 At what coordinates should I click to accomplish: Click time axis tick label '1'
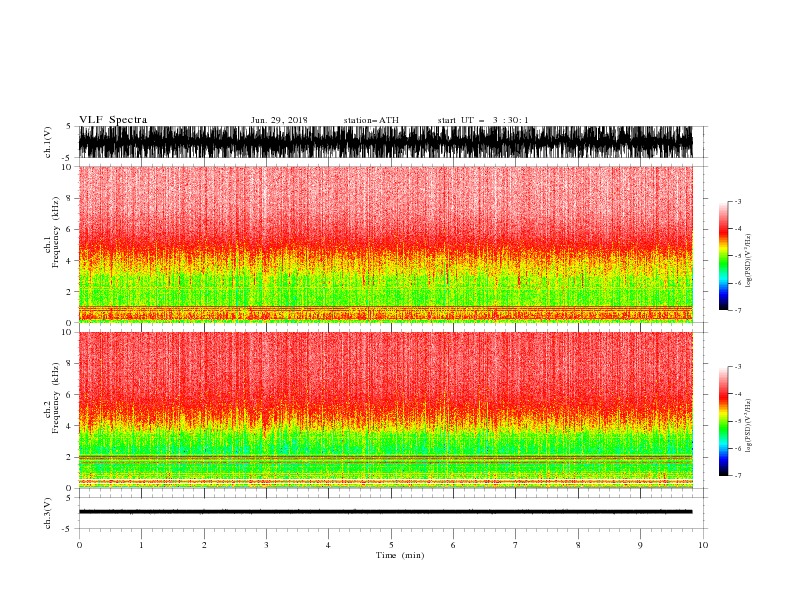point(141,545)
